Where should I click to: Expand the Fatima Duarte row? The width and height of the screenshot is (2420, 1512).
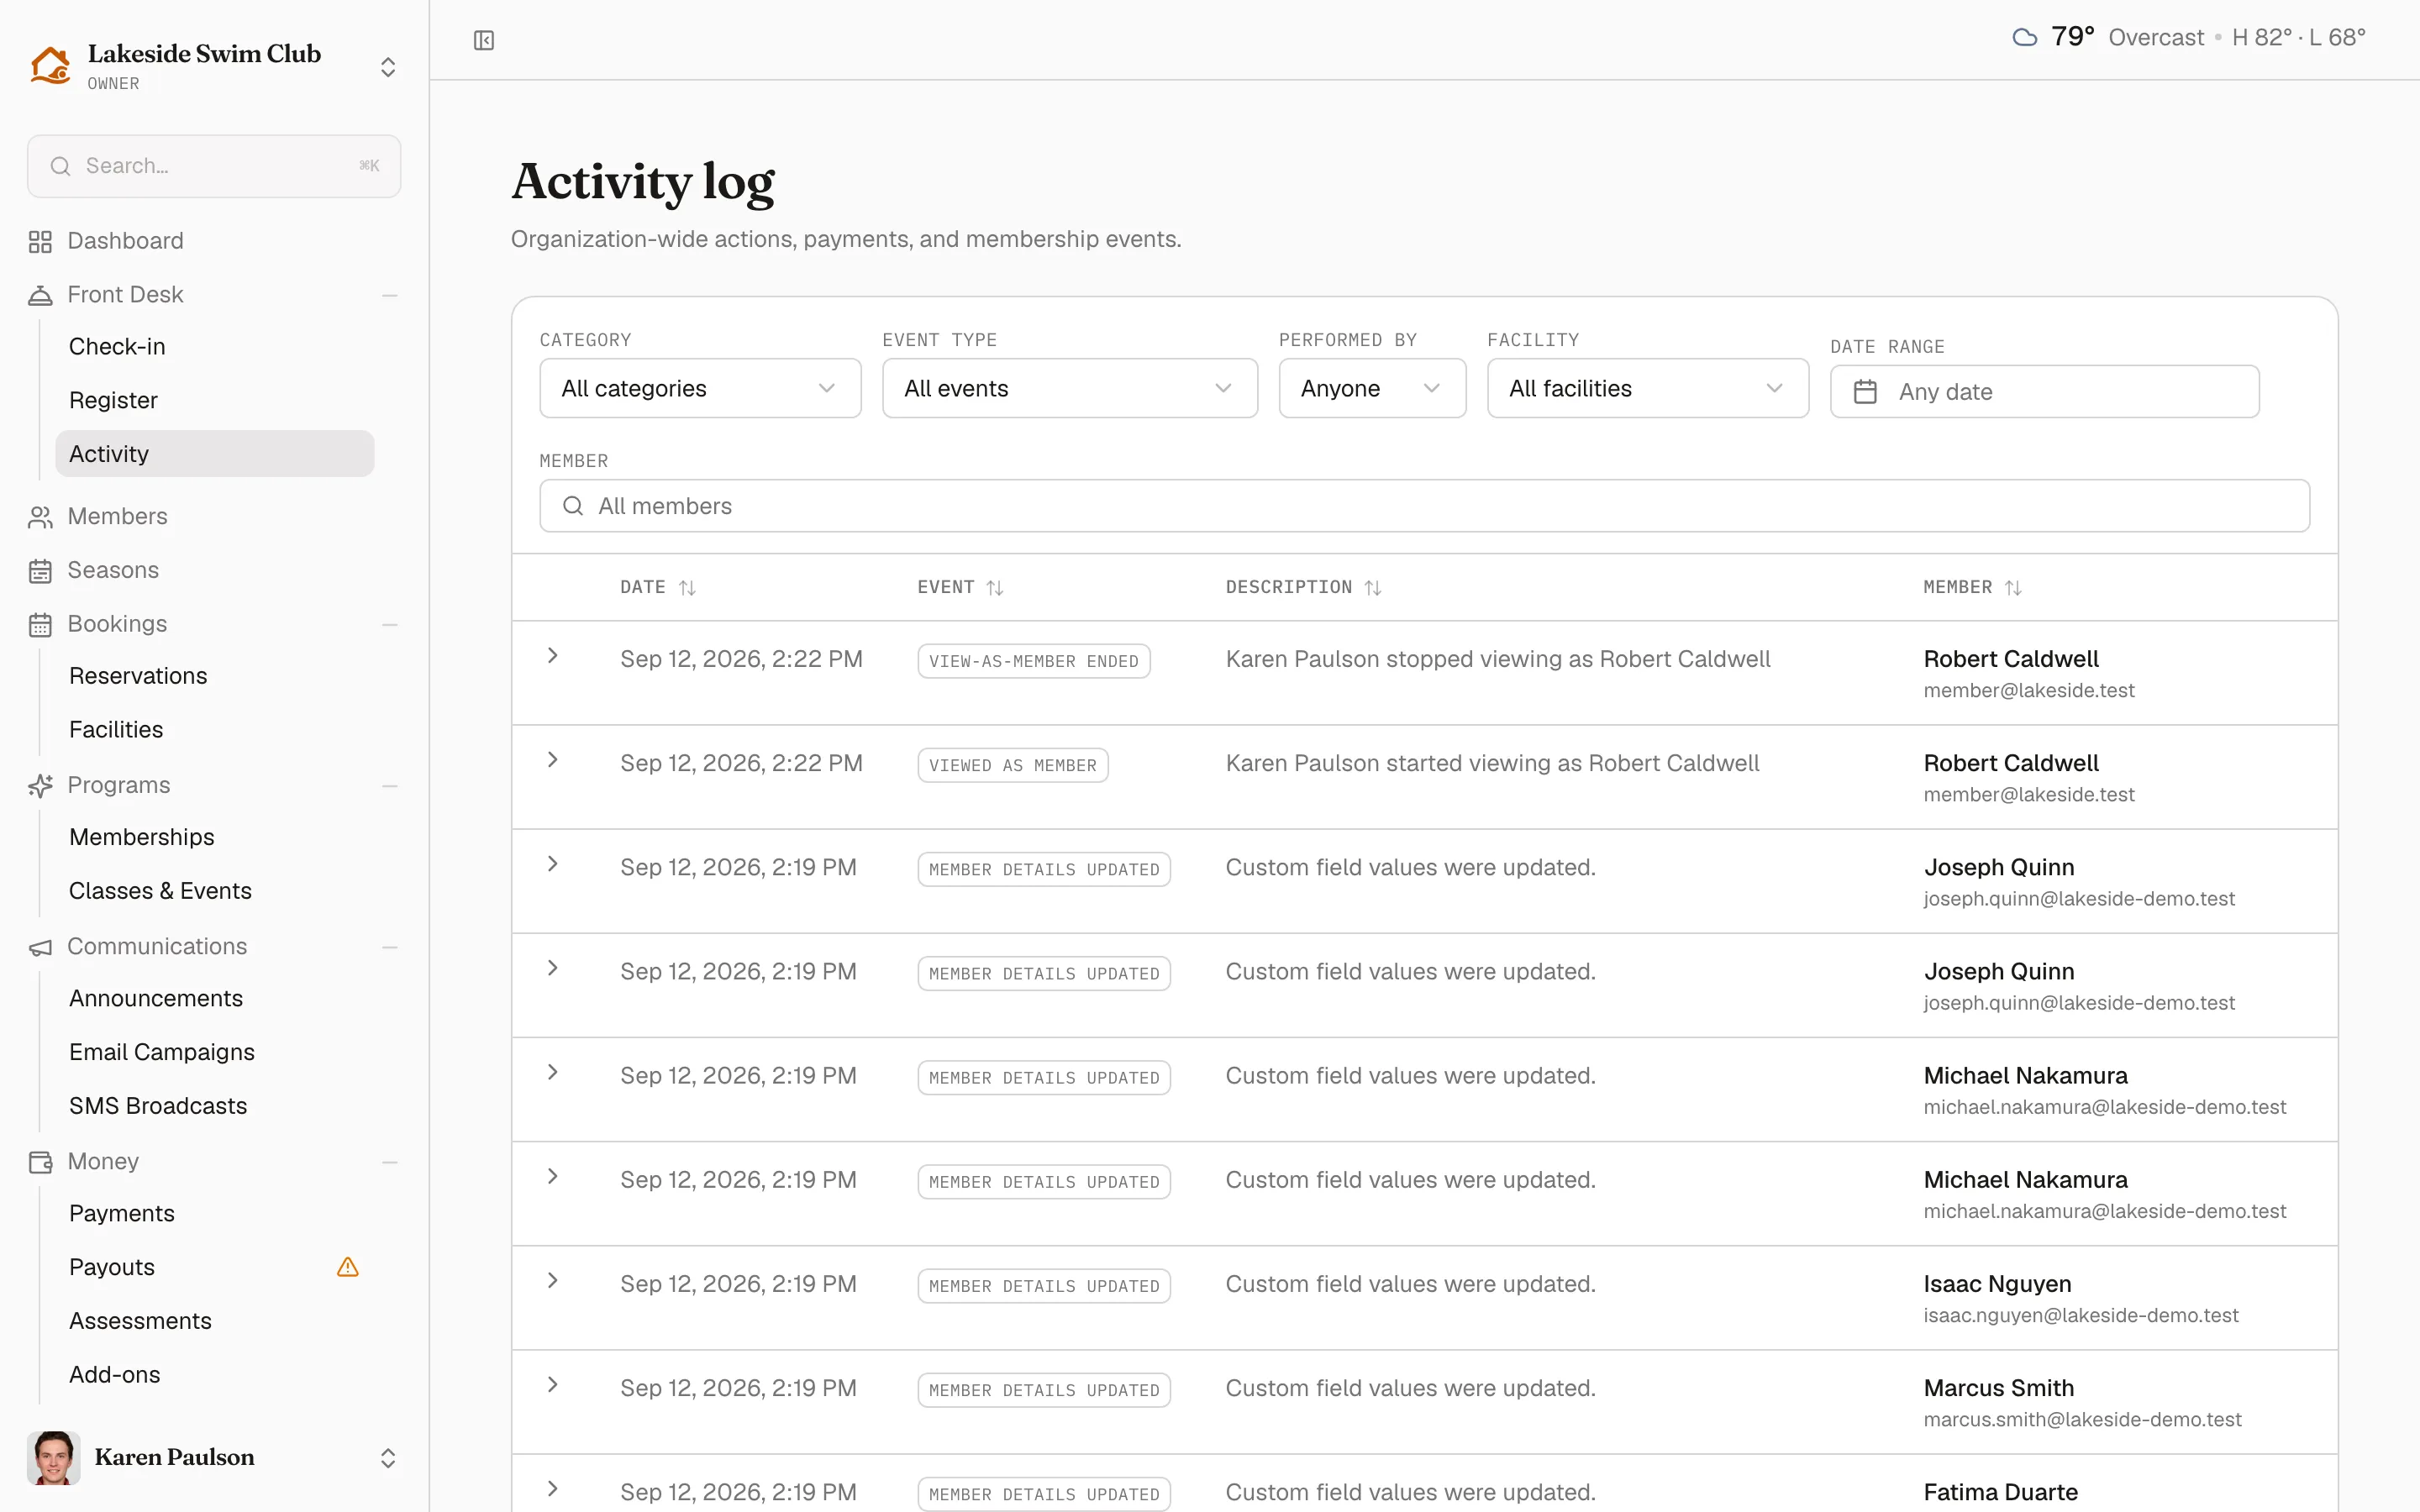pos(553,1489)
